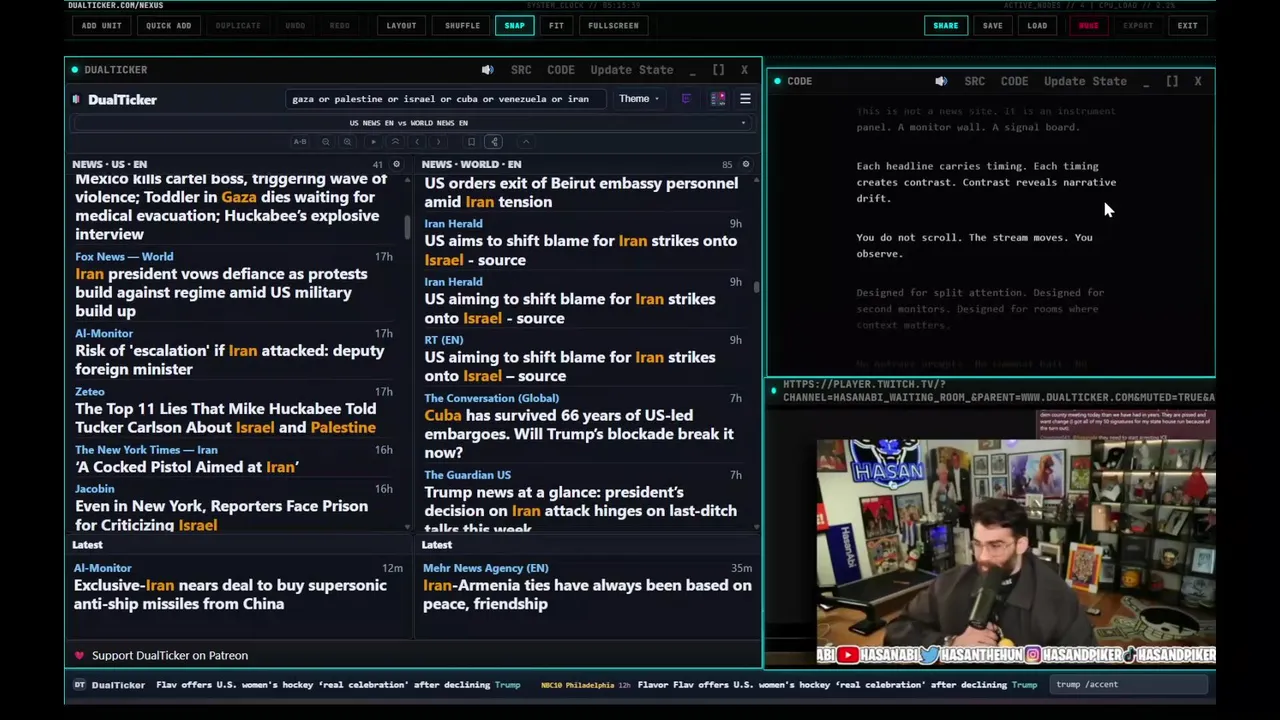The image size is (1280, 720).
Task: Click the A-B compare button
Action: 300,142
